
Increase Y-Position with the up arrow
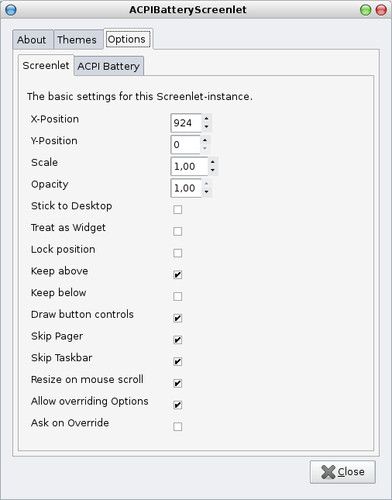coord(205,140)
